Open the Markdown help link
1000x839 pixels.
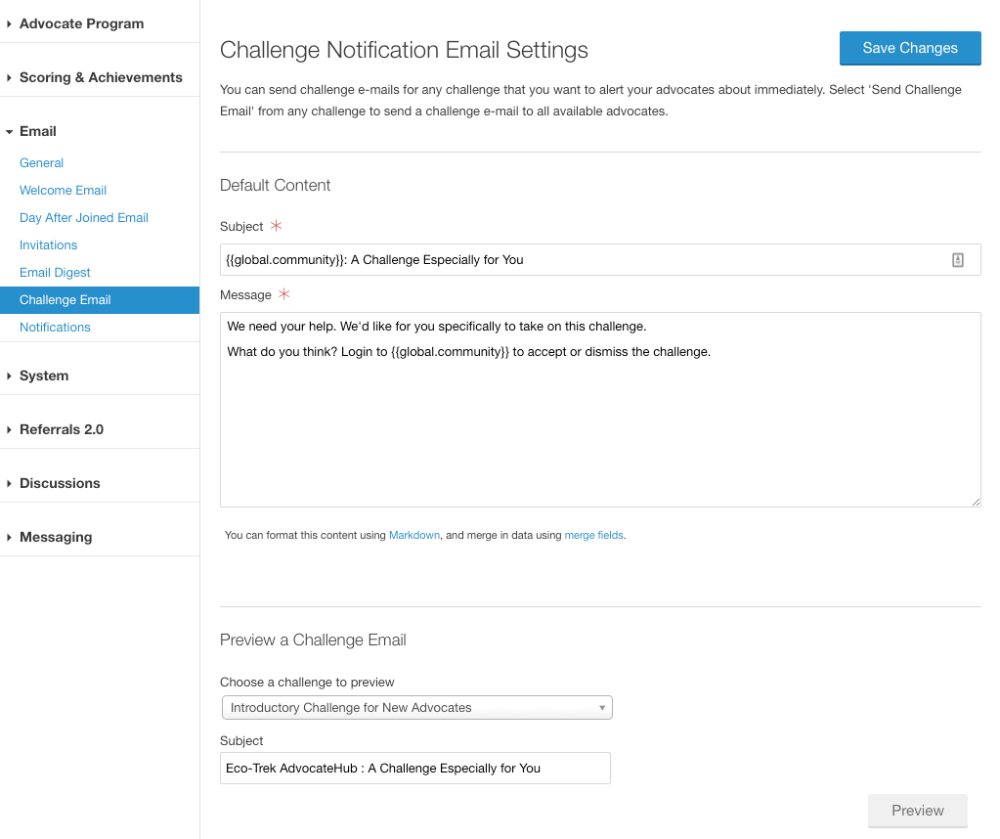tap(414, 535)
